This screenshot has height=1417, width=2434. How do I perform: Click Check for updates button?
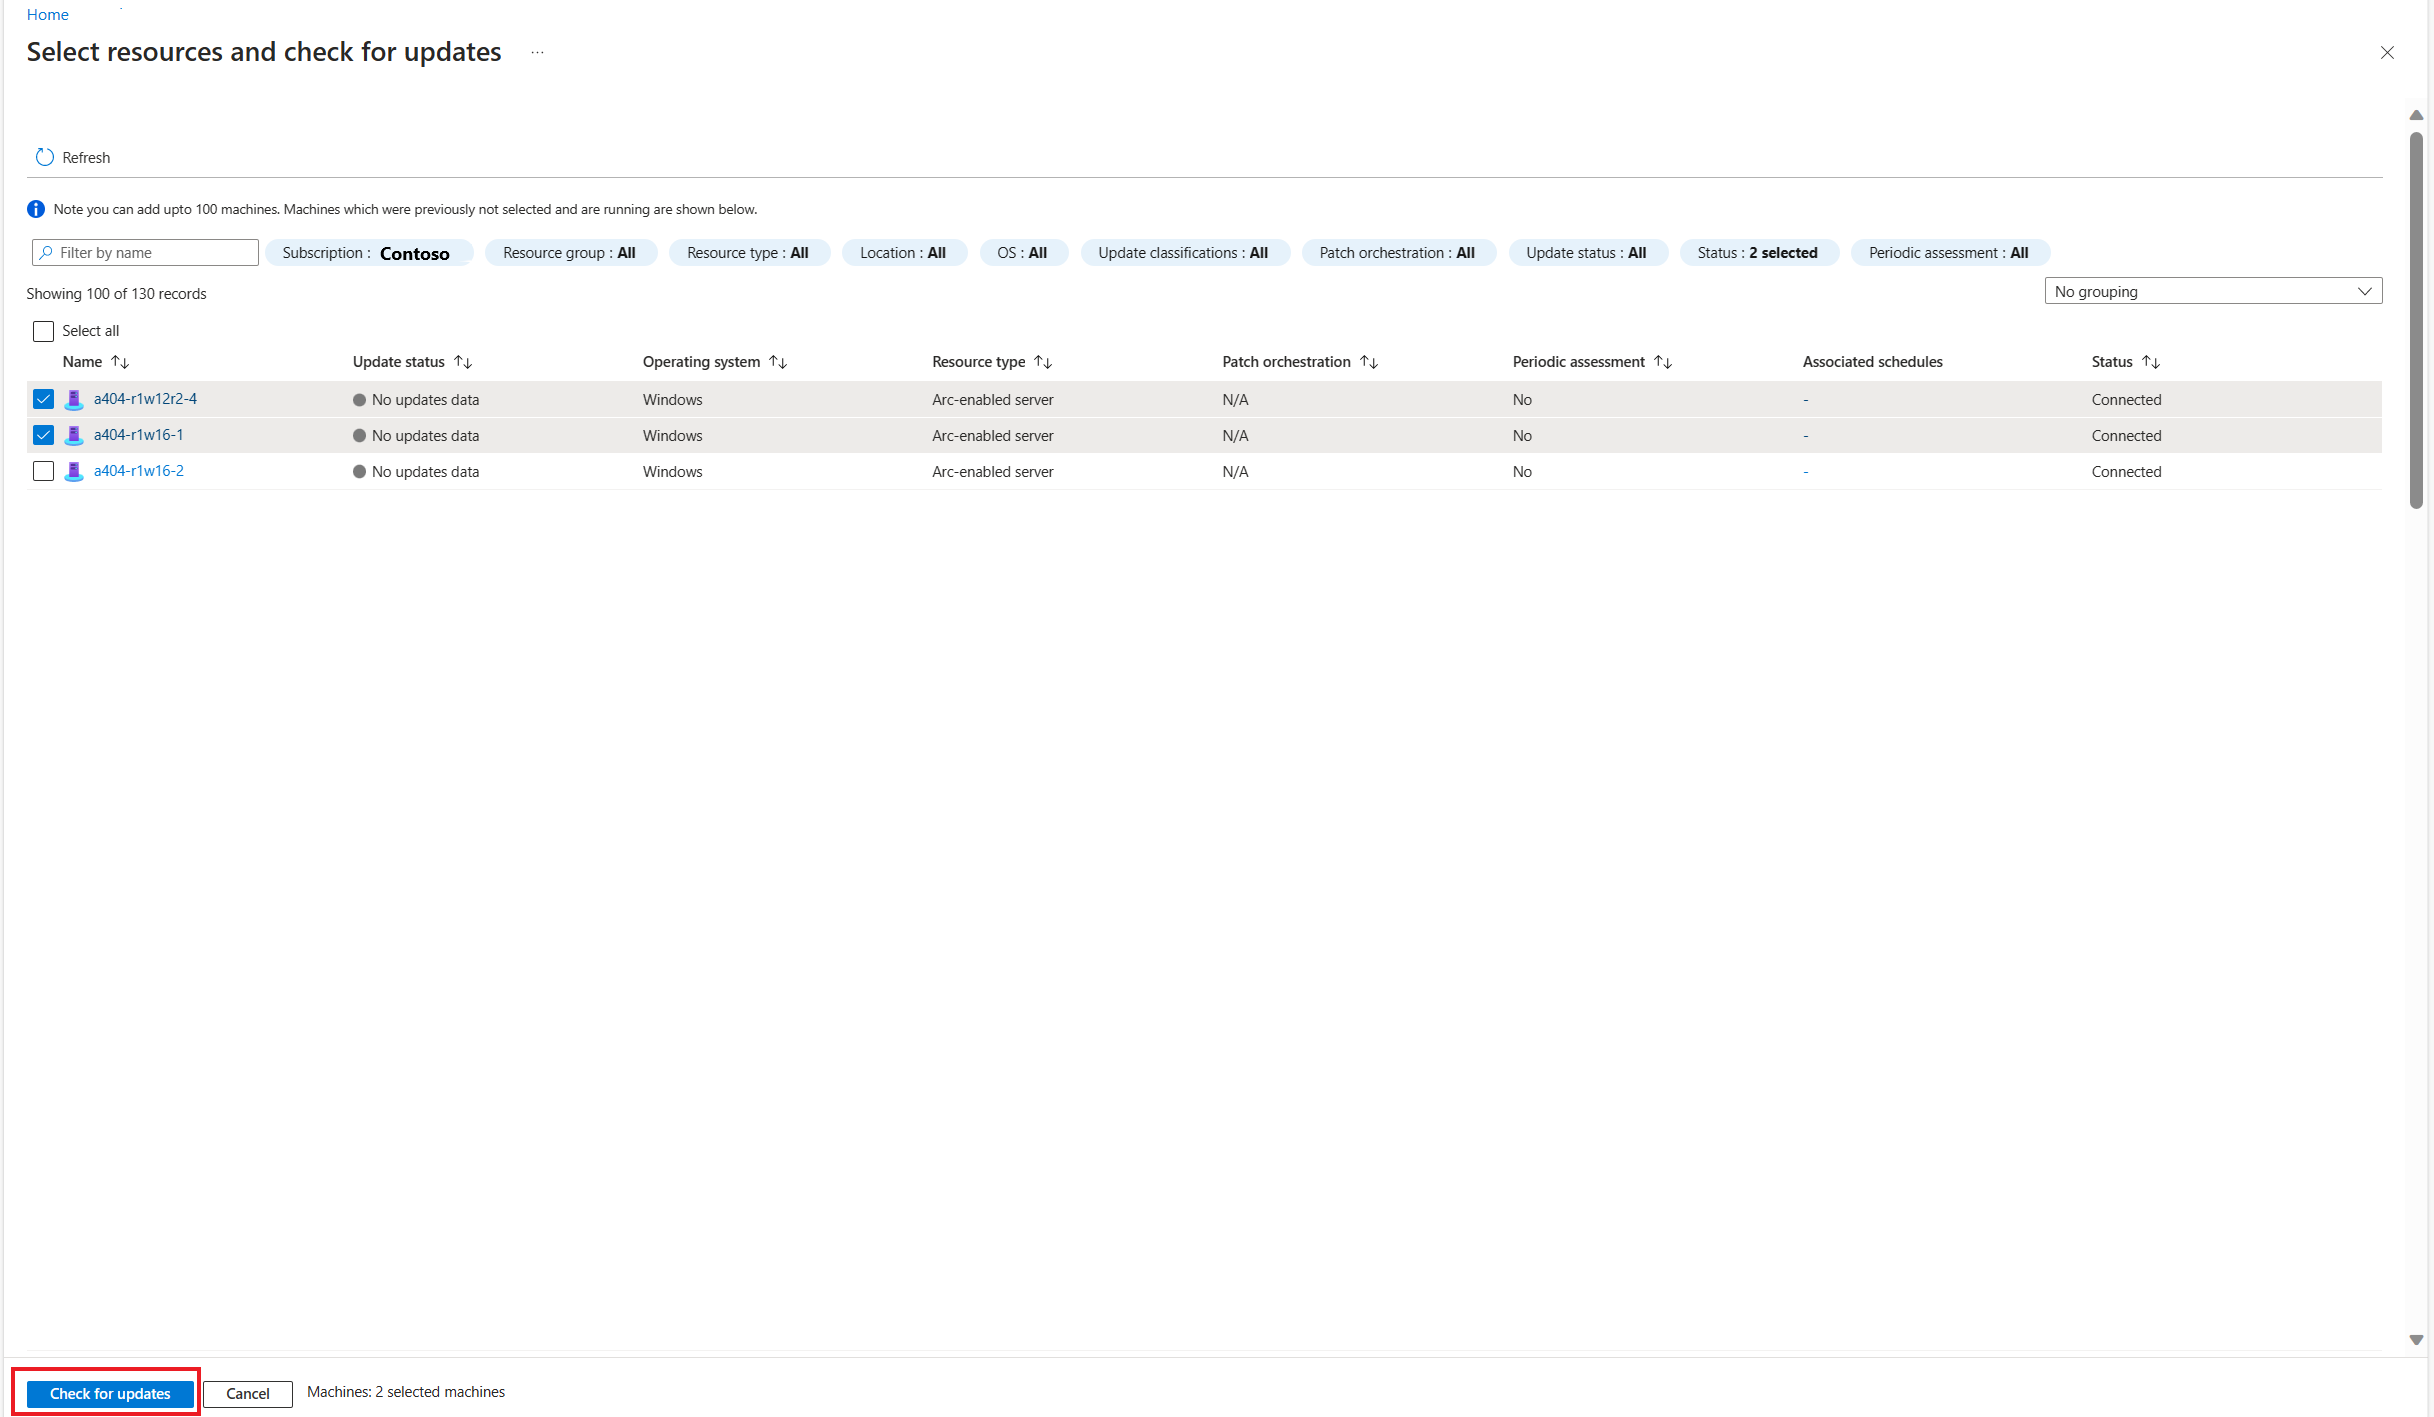tap(111, 1393)
